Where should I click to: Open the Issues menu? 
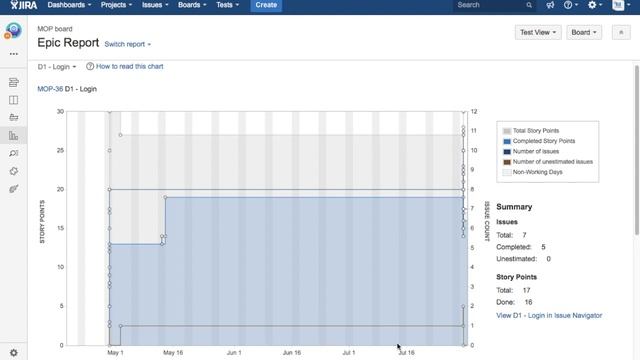[155, 5]
